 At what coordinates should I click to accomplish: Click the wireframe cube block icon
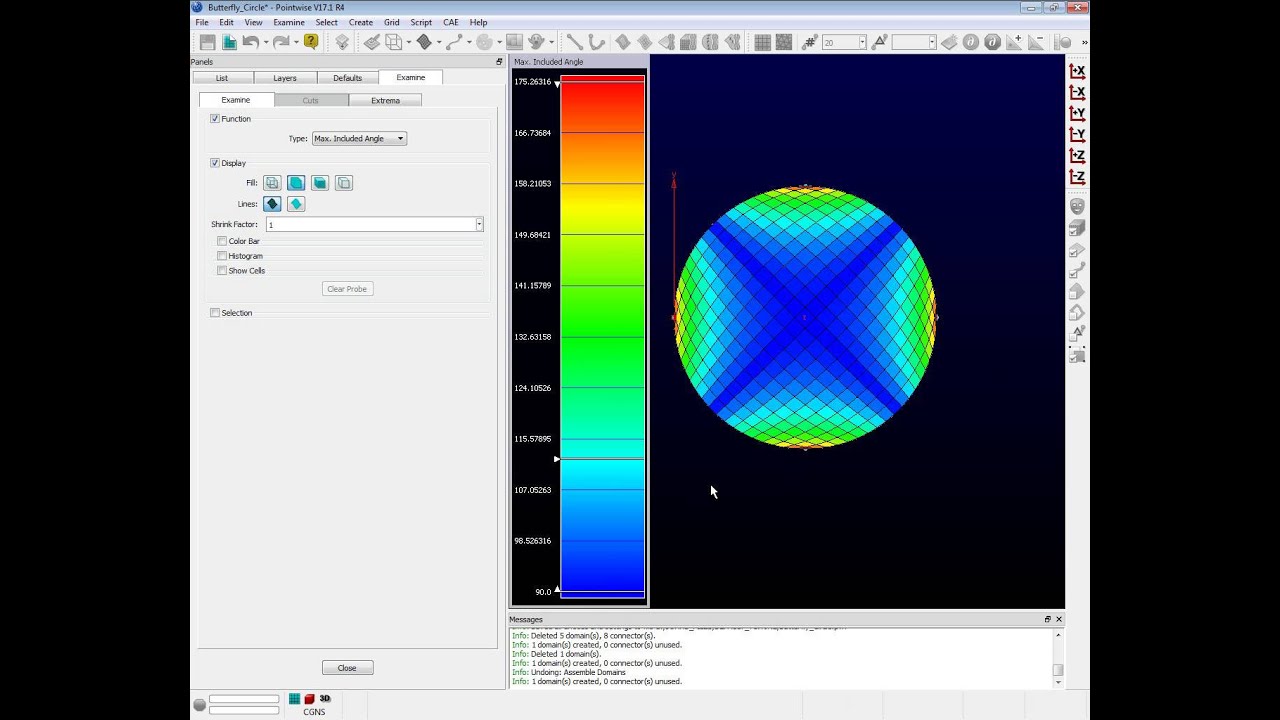[394, 42]
